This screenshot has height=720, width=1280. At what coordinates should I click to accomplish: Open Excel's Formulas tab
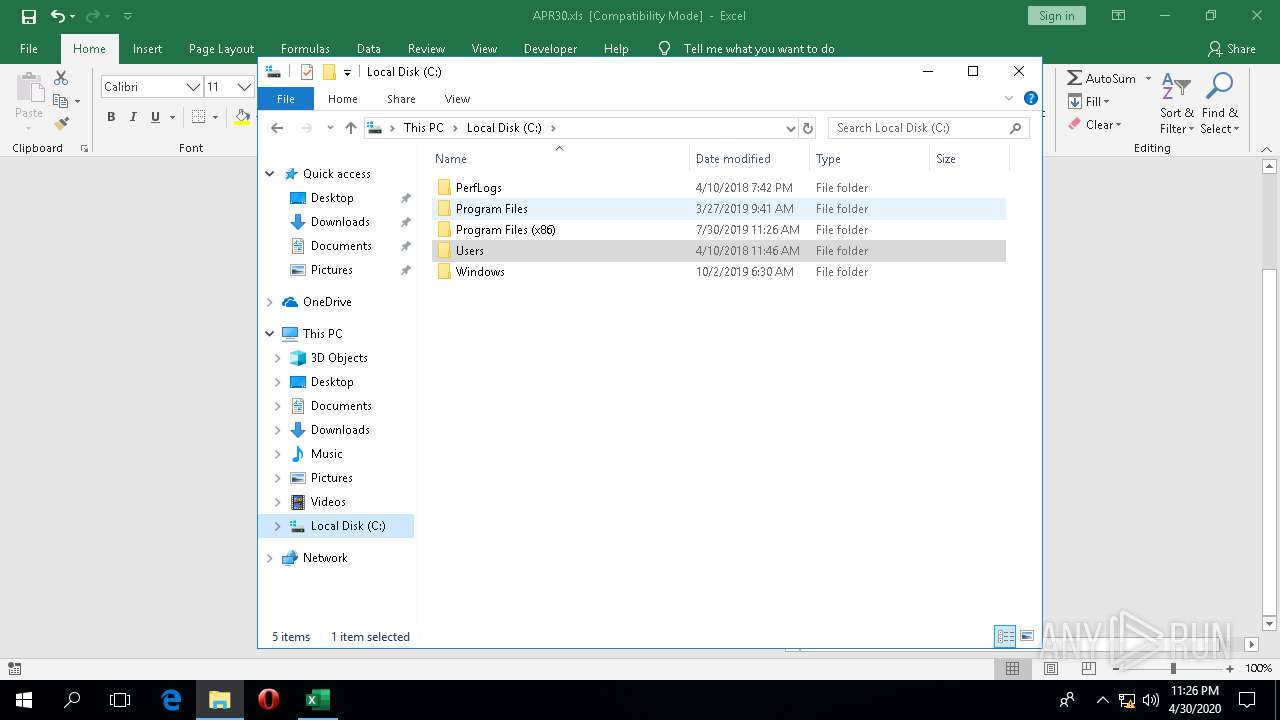305,49
